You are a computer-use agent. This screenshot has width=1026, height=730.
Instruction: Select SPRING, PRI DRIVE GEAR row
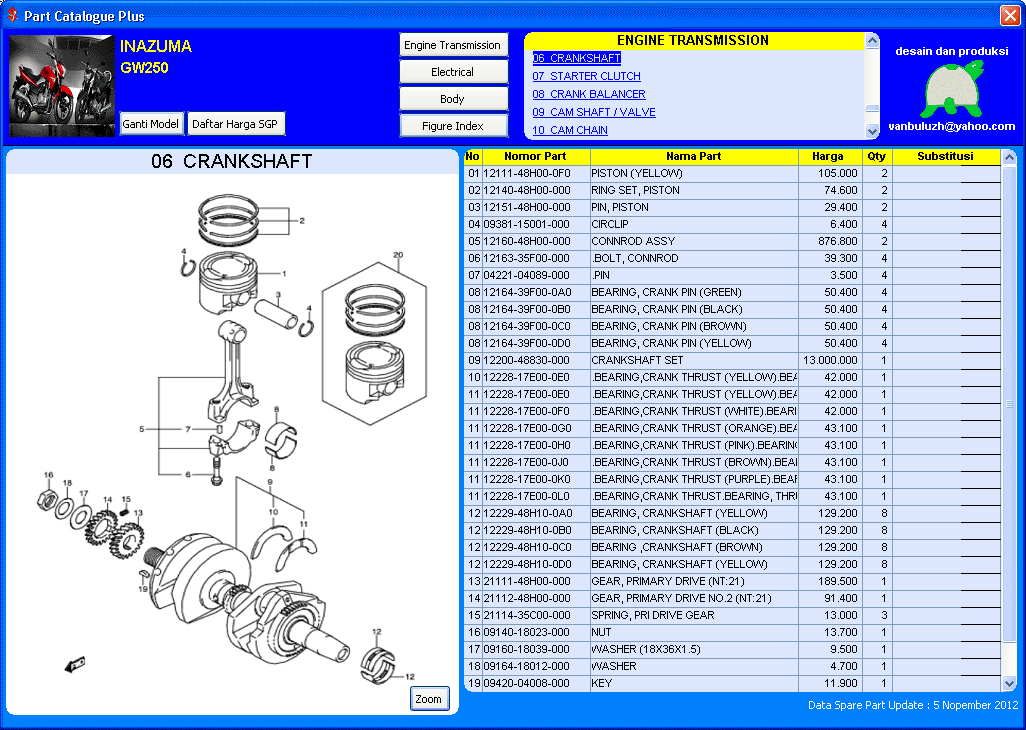pyautogui.click(x=732, y=616)
